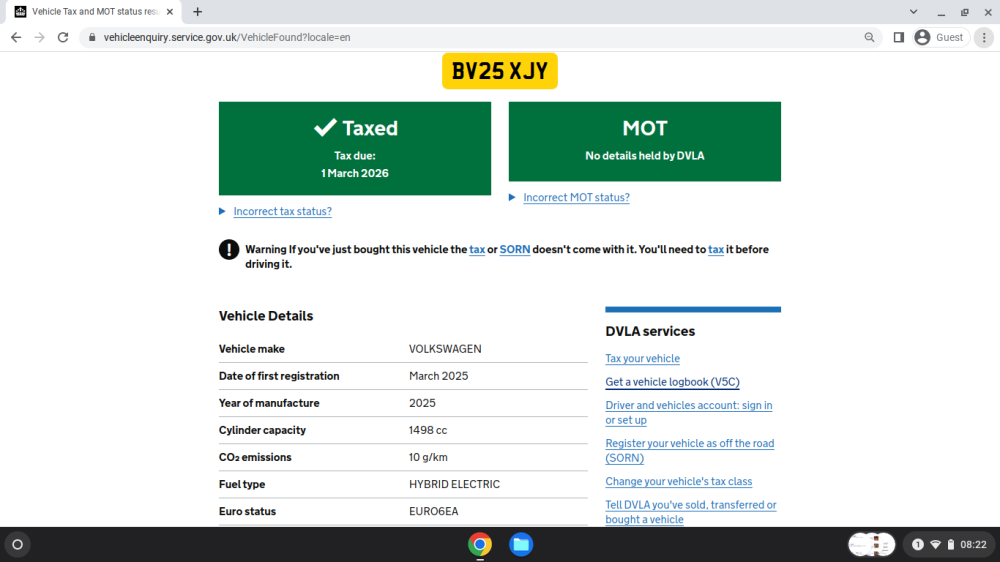The image size is (1000, 562).
Task: Open the shelf holding space preview thumbnails
Action: [x=871, y=545]
